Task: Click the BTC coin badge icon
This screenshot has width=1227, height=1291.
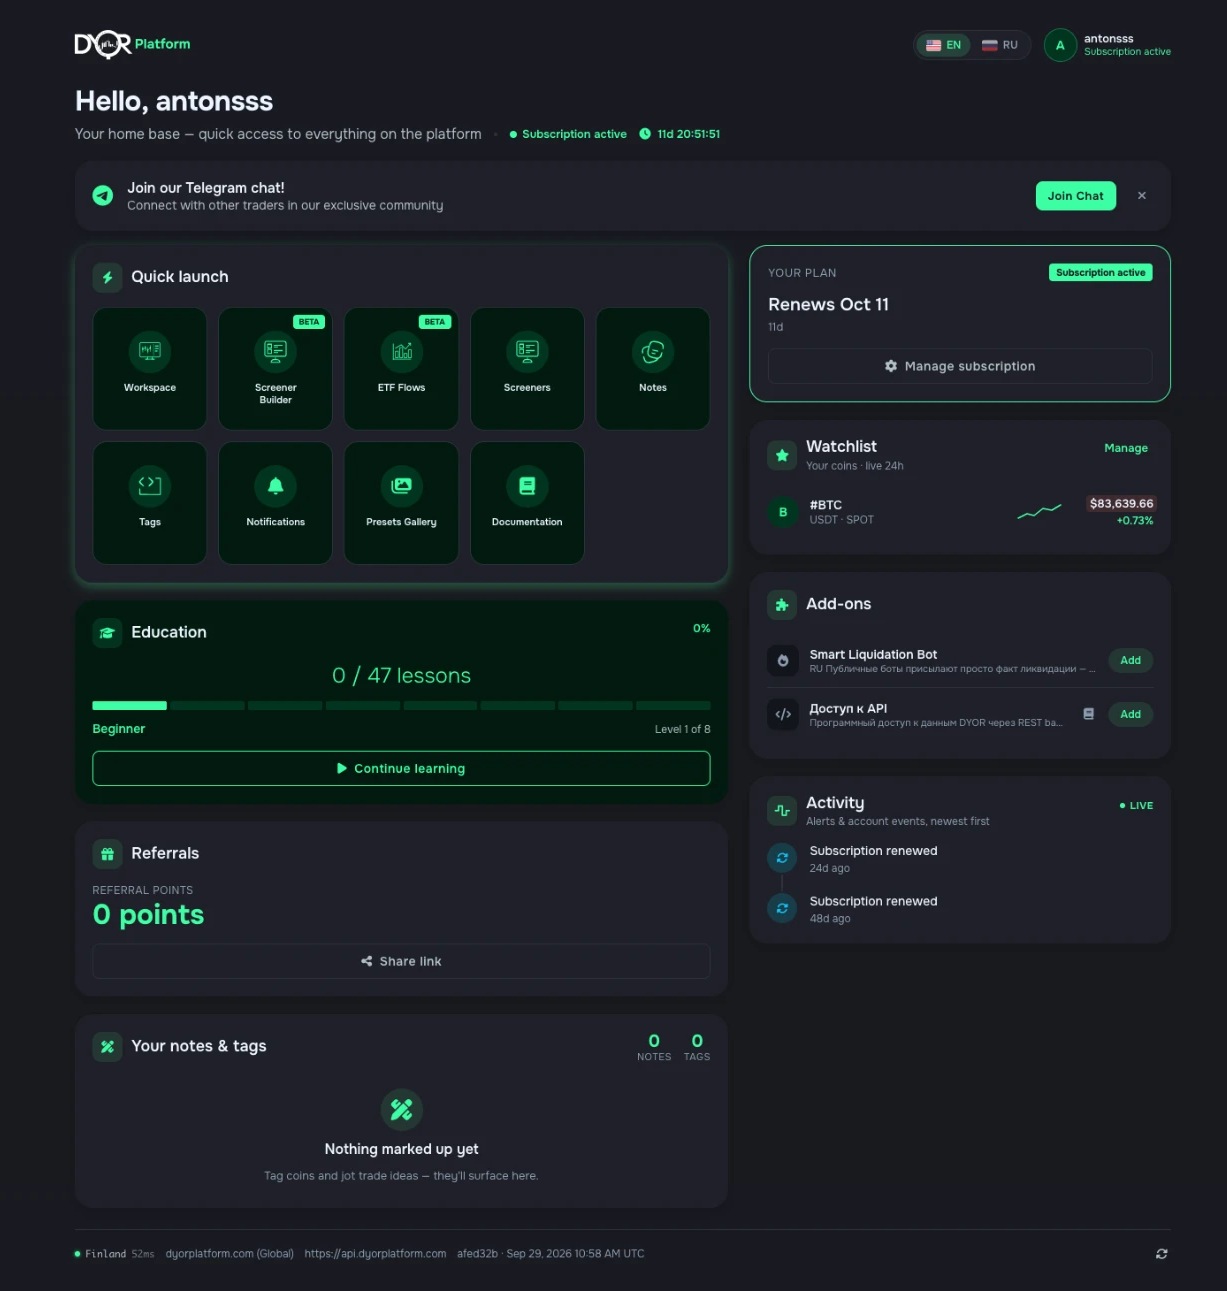Action: pyautogui.click(x=783, y=513)
